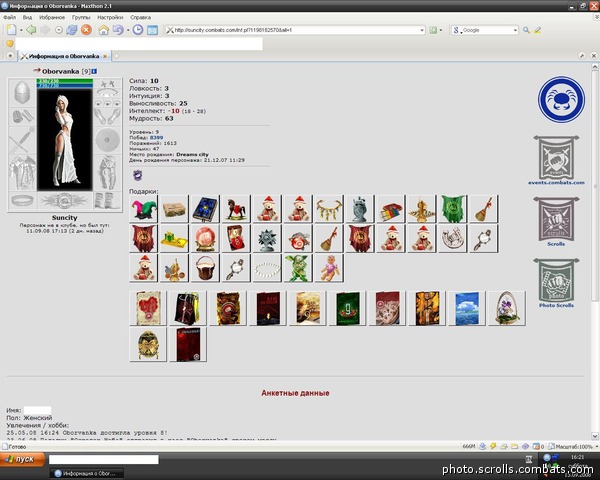Click the round shield equipment slot
Screen dimensions: 600x480
[x=108, y=140]
